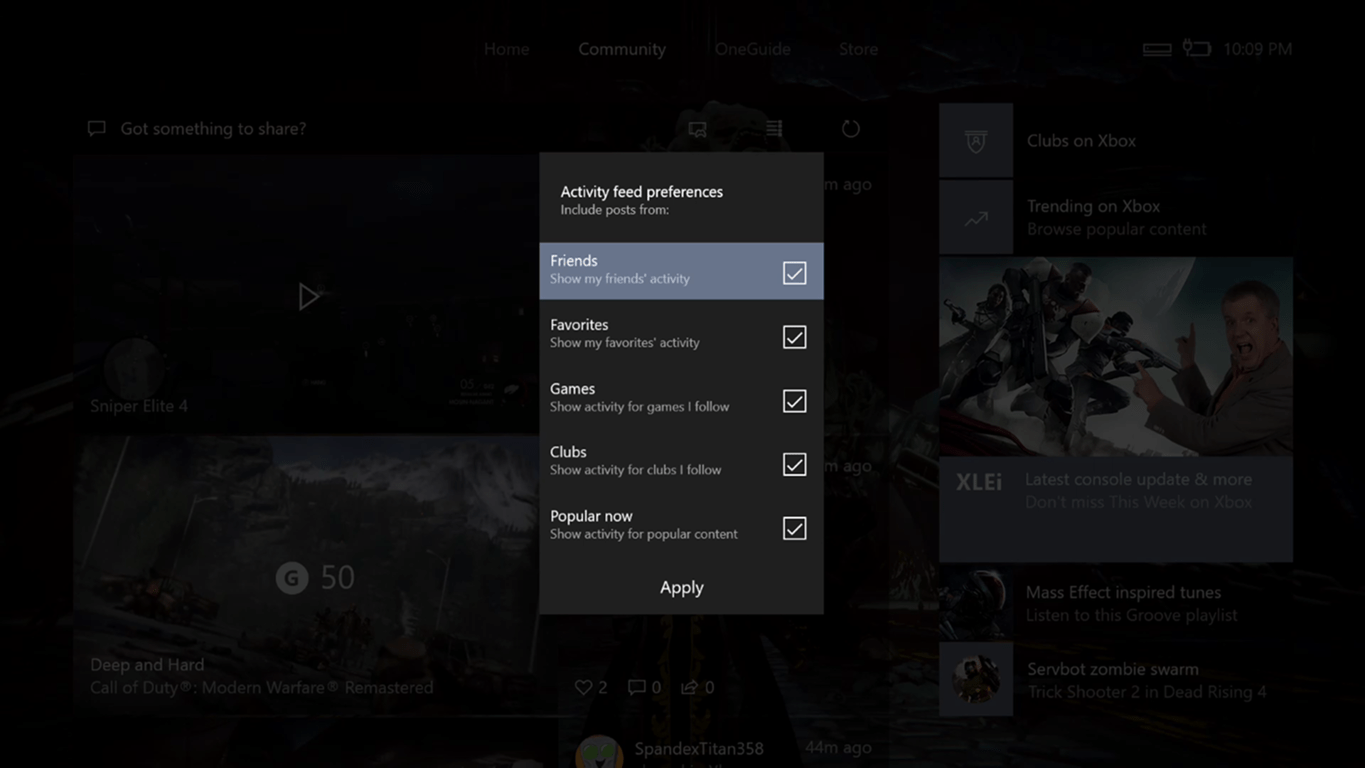Like the post with the heart icon
Image resolution: width=1365 pixels, height=768 pixels.
584,687
